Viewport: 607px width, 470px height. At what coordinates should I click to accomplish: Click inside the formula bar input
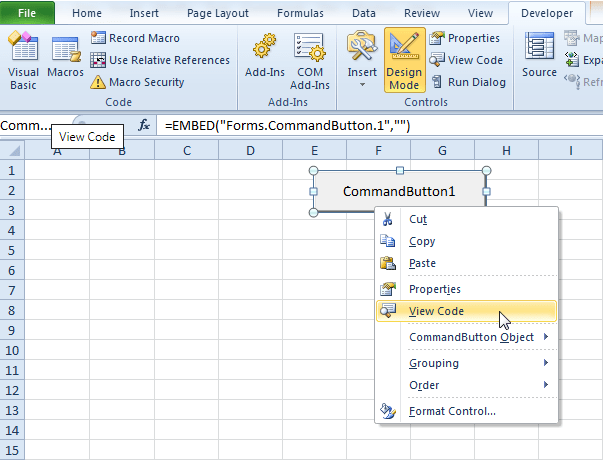[380, 125]
